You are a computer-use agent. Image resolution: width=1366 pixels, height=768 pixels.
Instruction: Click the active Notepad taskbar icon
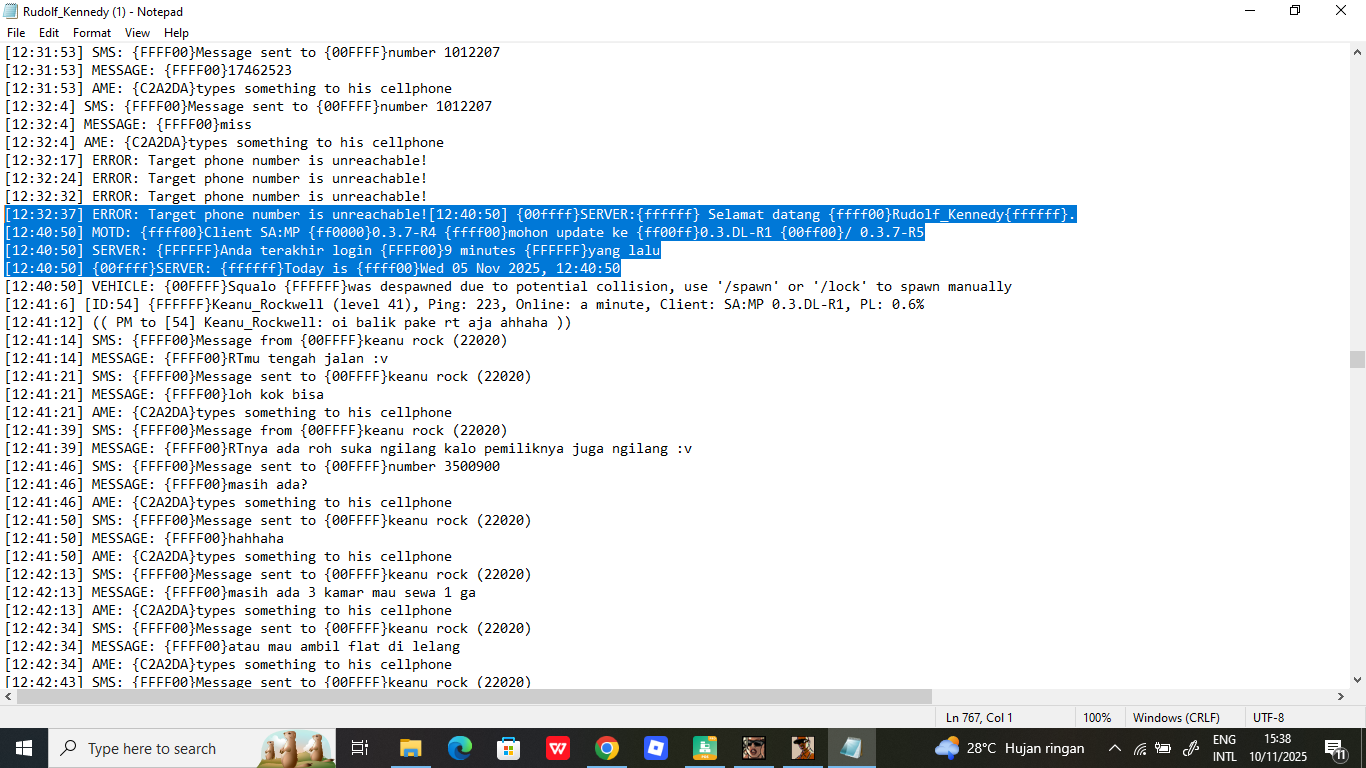pos(851,748)
